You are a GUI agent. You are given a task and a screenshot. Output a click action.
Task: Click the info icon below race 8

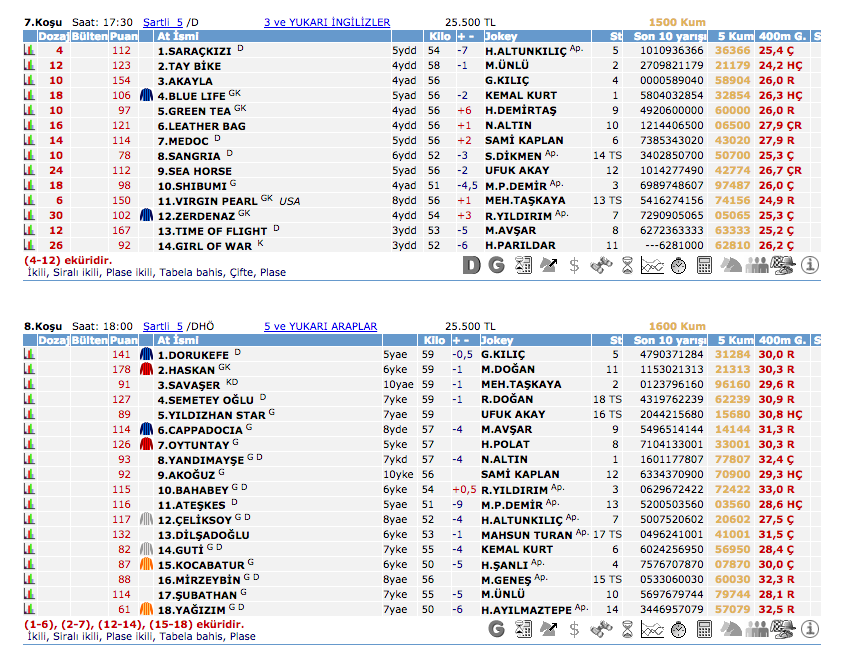(809, 629)
